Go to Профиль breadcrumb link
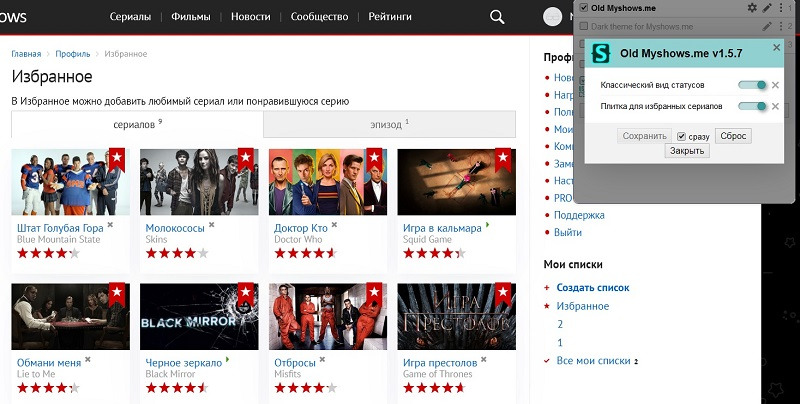Image resolution: width=800 pixels, height=404 pixels. (73, 54)
